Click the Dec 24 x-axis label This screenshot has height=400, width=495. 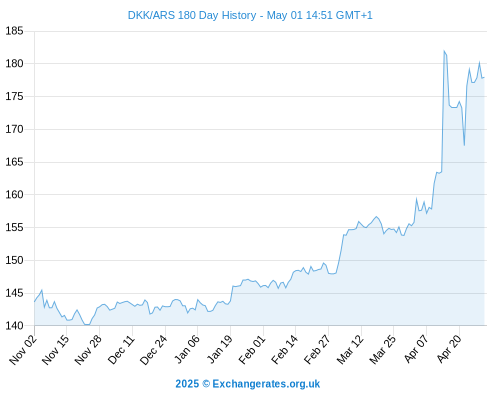pos(153,349)
